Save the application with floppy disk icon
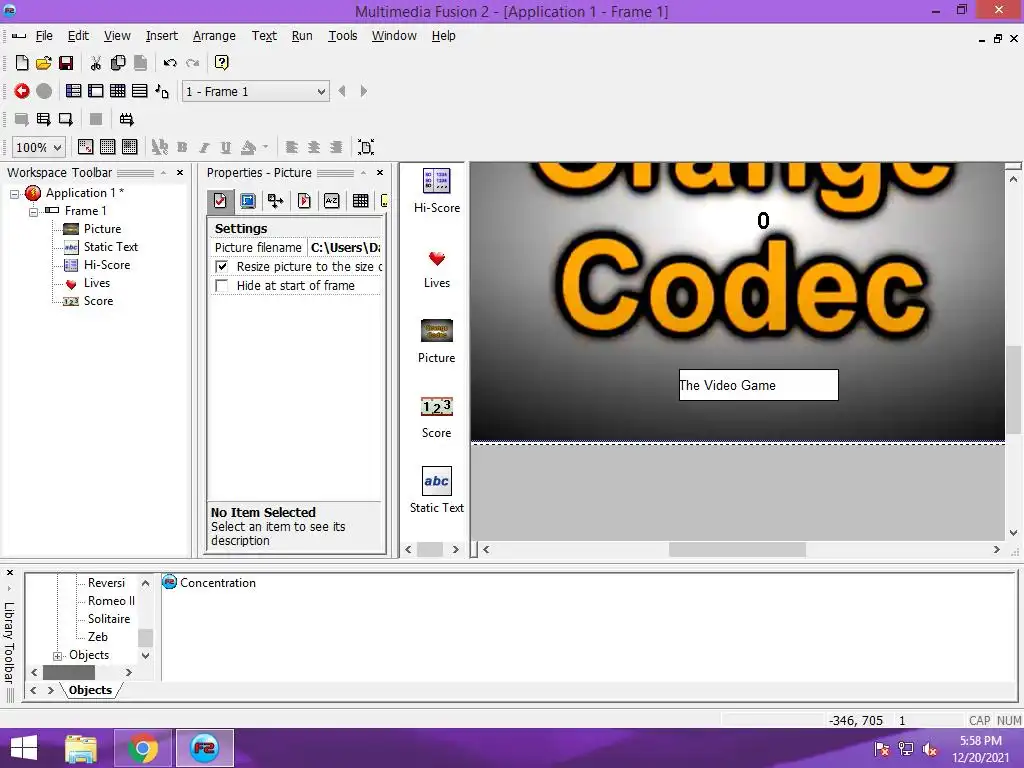The width and height of the screenshot is (1024, 768). click(66, 63)
